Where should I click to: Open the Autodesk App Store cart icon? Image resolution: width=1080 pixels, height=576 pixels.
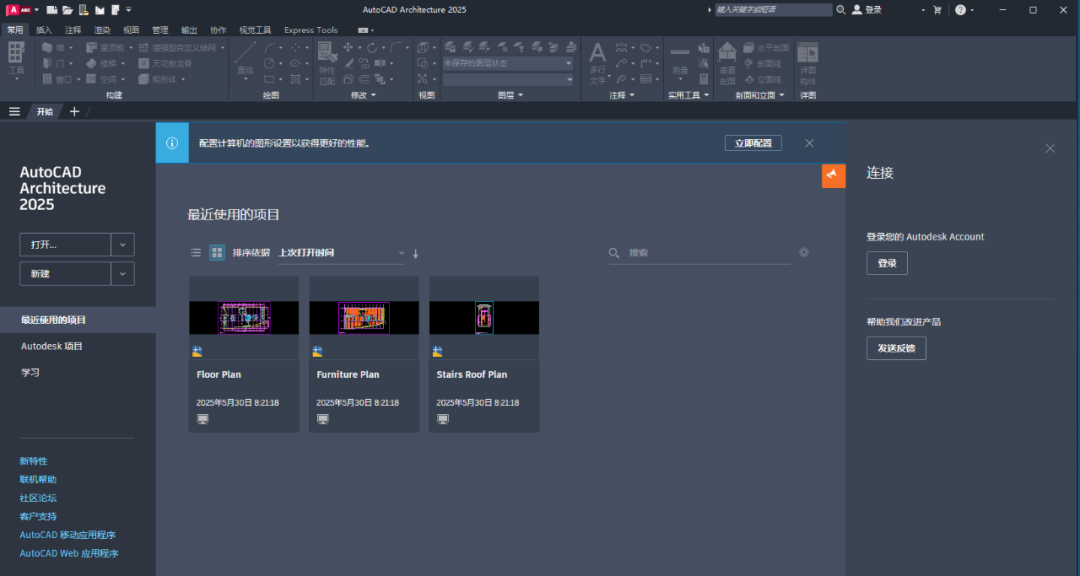[x=937, y=9]
